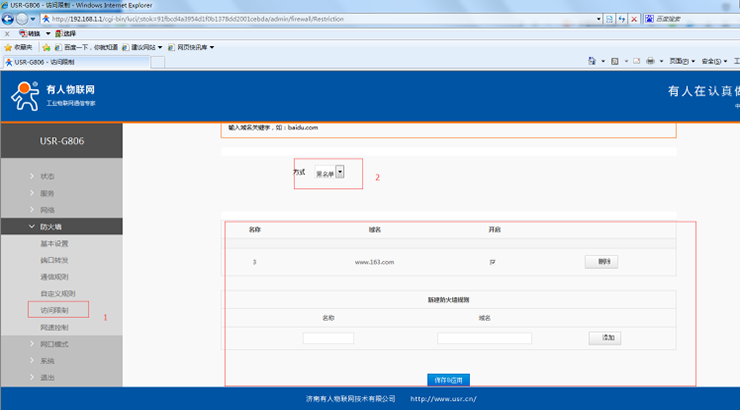Click the 收藏夹 favorites star icon
The height and width of the screenshot is (410, 740).
[9, 47]
